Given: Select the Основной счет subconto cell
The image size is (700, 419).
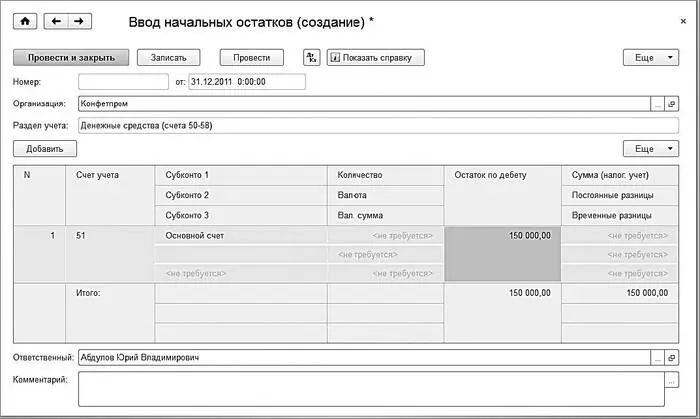Looking at the screenshot, I should tap(241, 236).
